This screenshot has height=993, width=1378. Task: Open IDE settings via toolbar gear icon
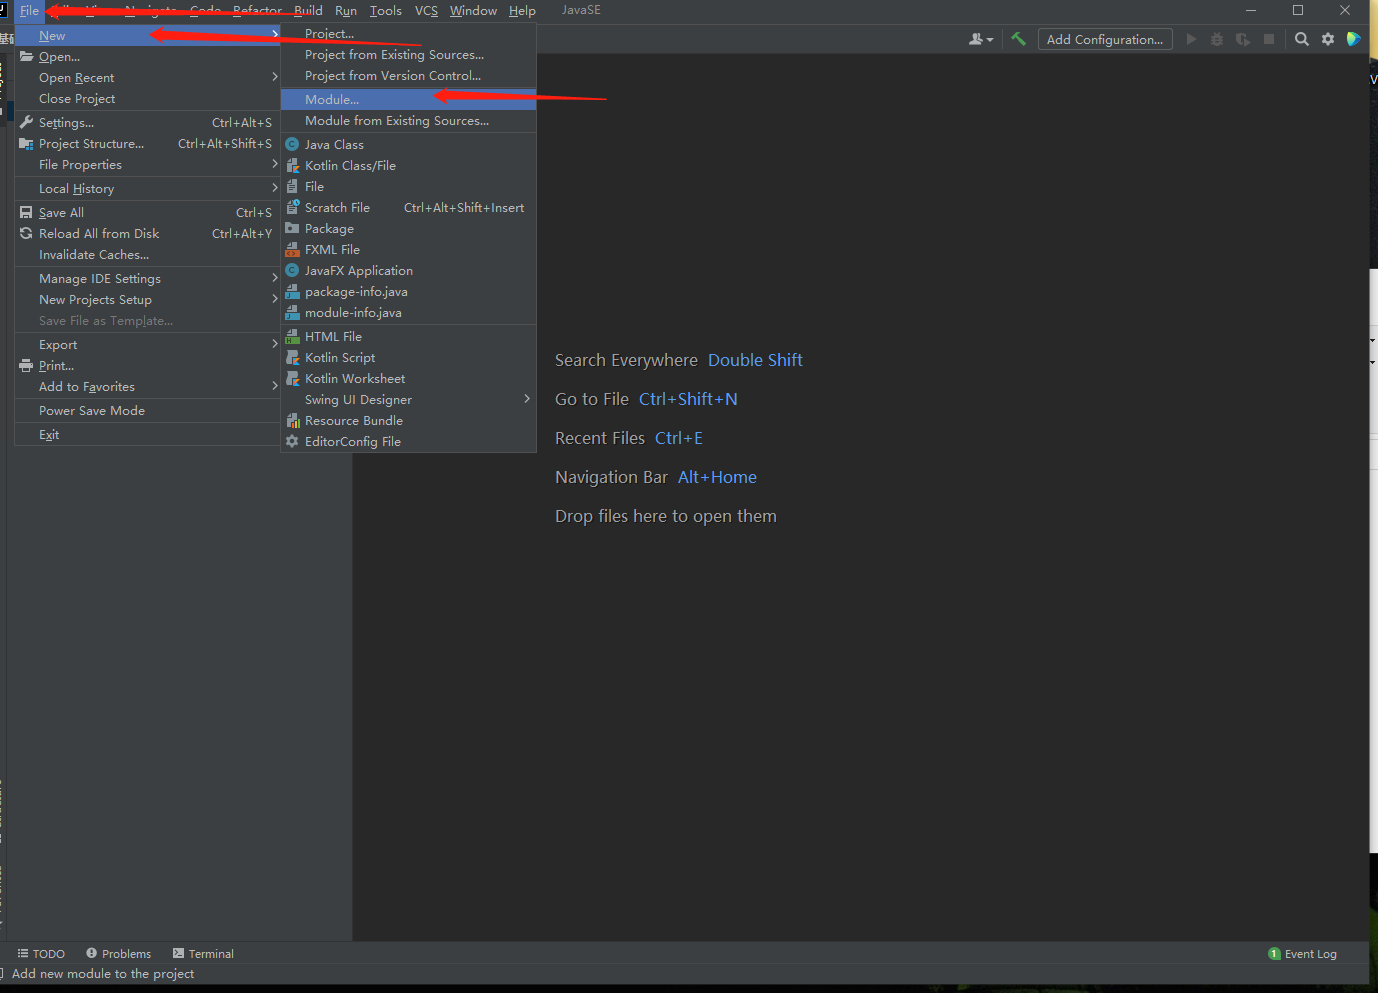[x=1328, y=39]
